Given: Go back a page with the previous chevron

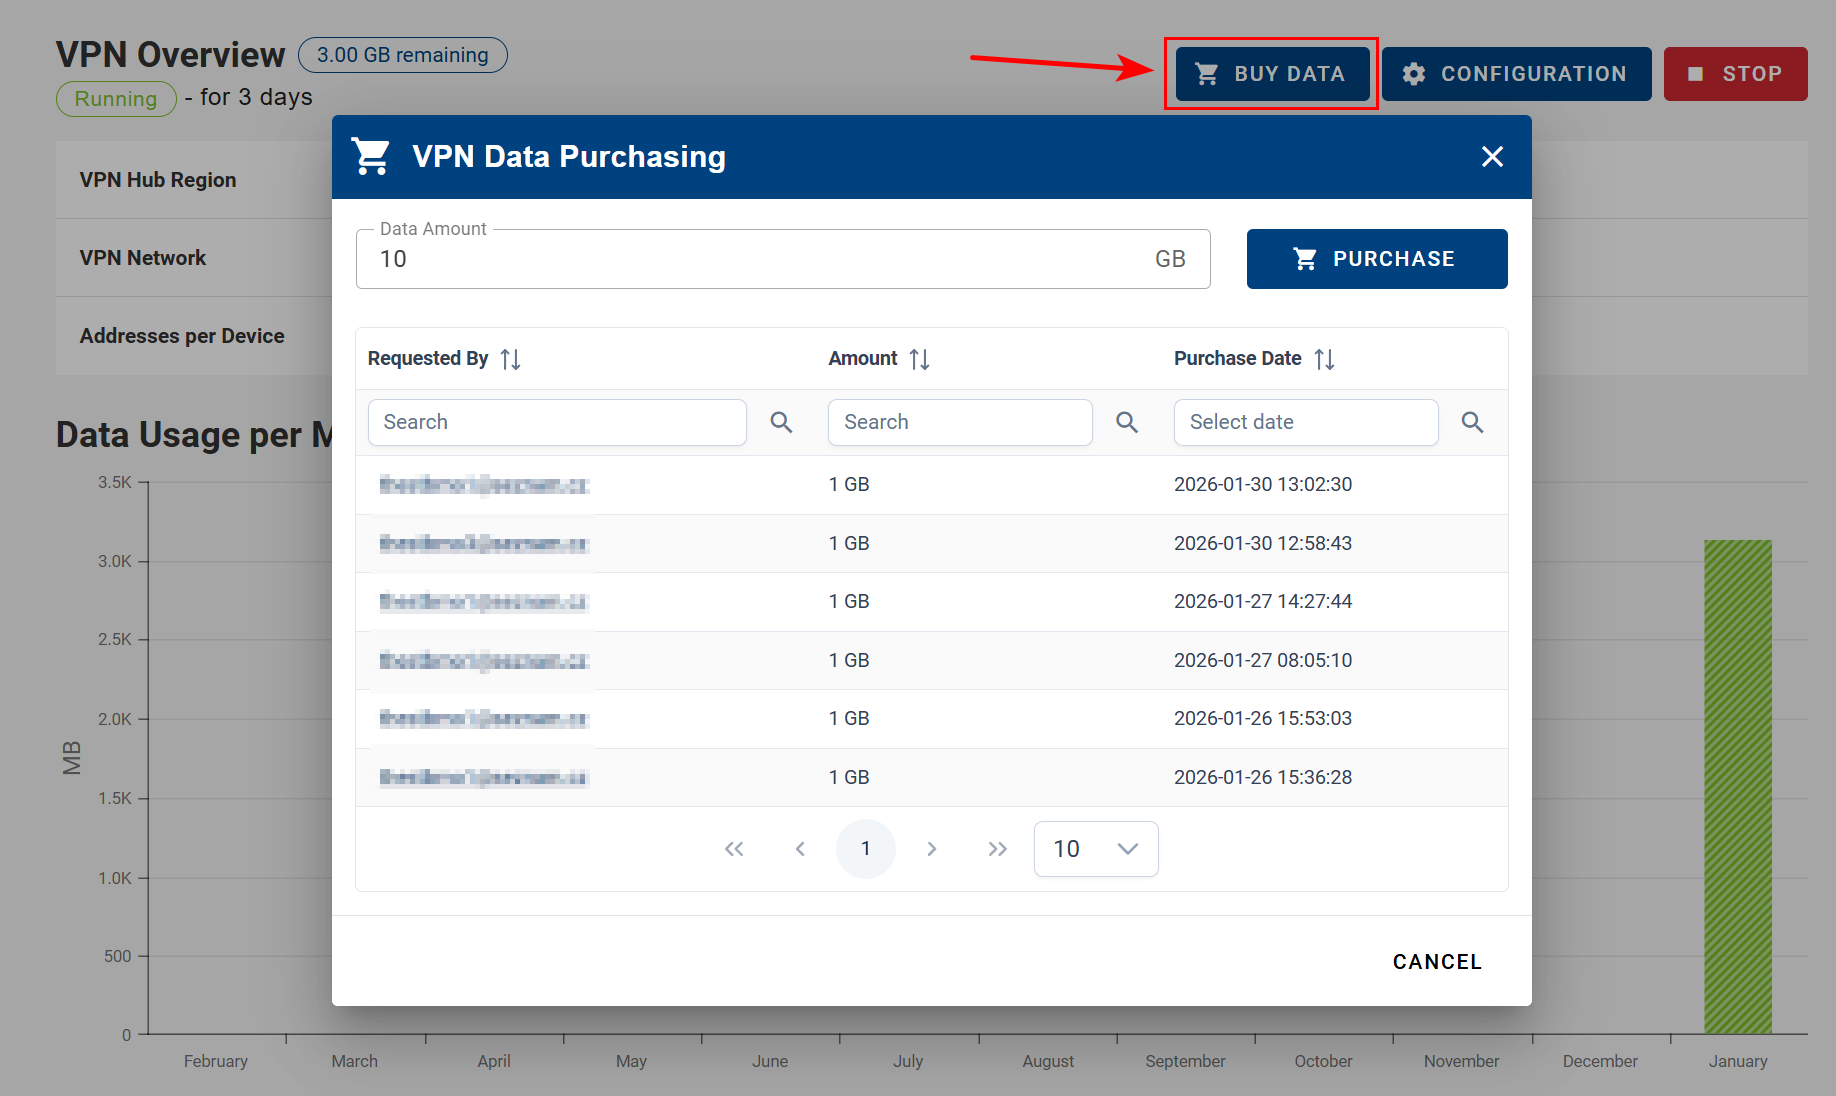Looking at the screenshot, I should 800,848.
